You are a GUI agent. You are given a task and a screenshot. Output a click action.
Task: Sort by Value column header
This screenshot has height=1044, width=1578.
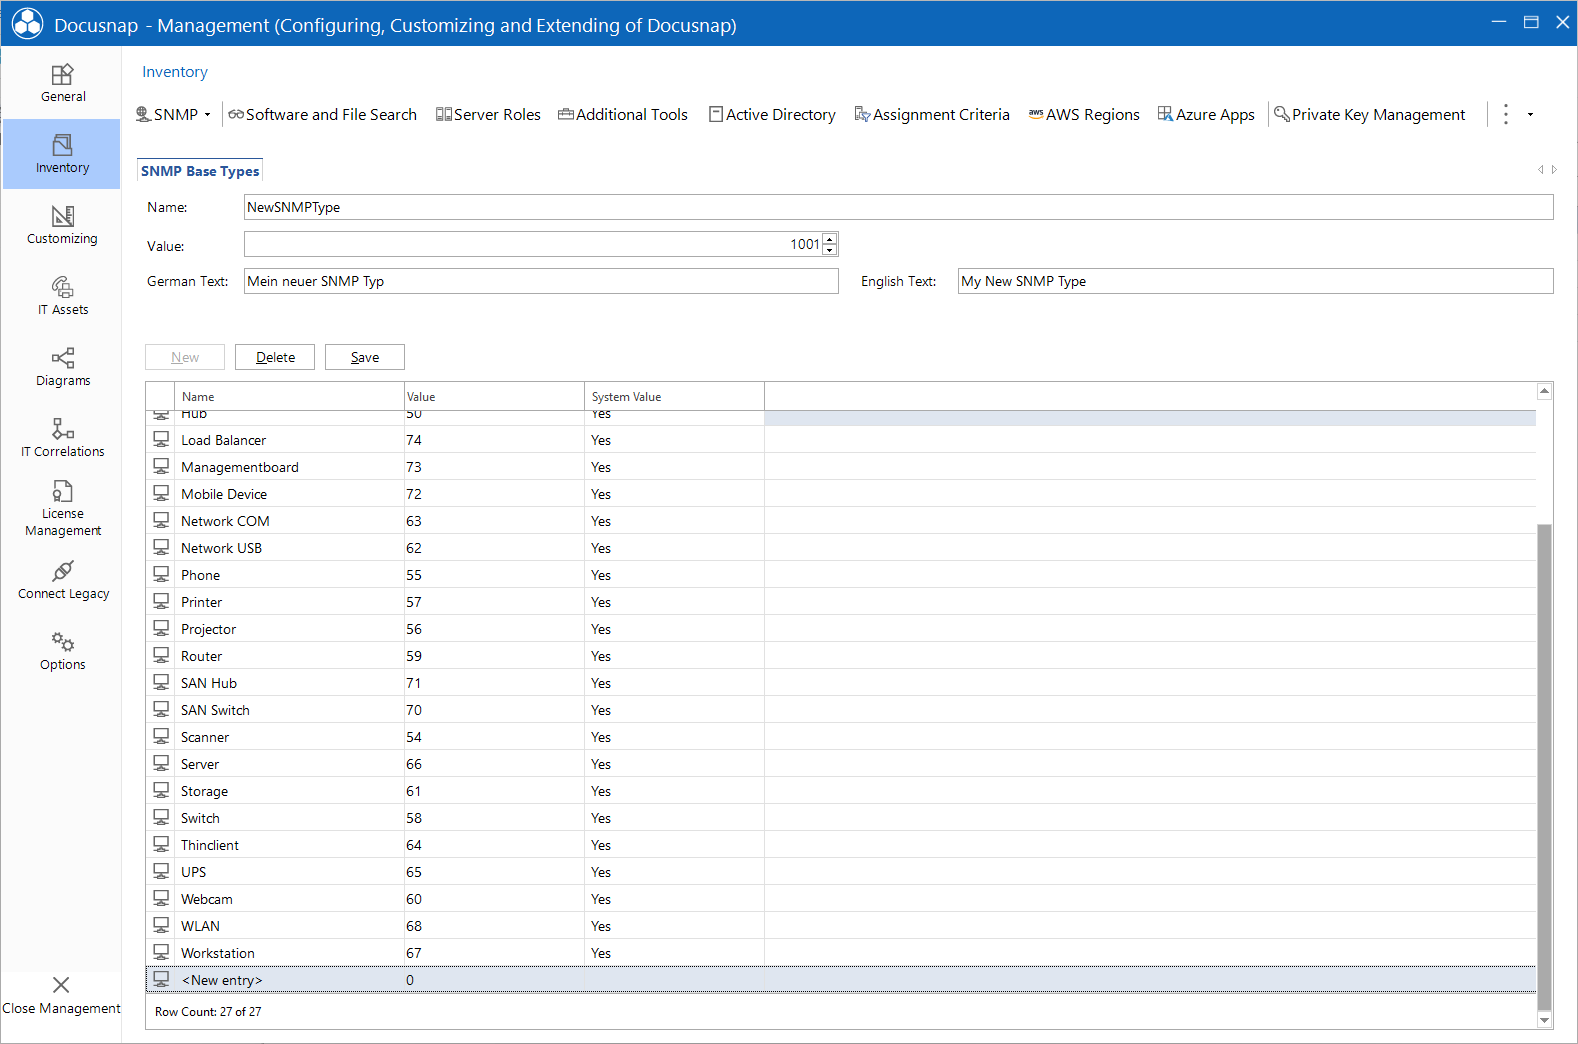click(x=495, y=396)
